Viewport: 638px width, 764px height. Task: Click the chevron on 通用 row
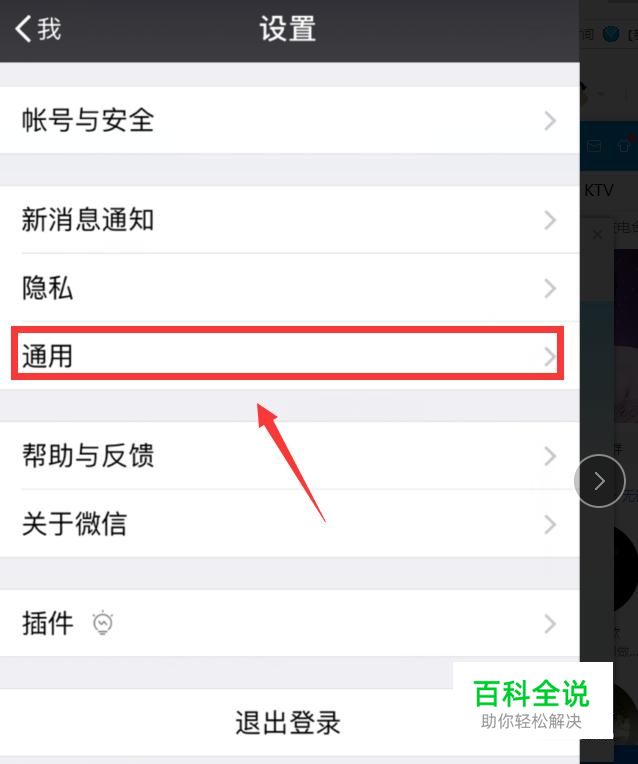pos(550,356)
